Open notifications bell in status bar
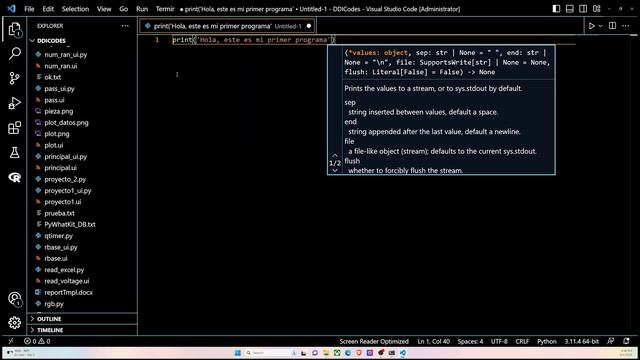640x360 pixels. 627,341
